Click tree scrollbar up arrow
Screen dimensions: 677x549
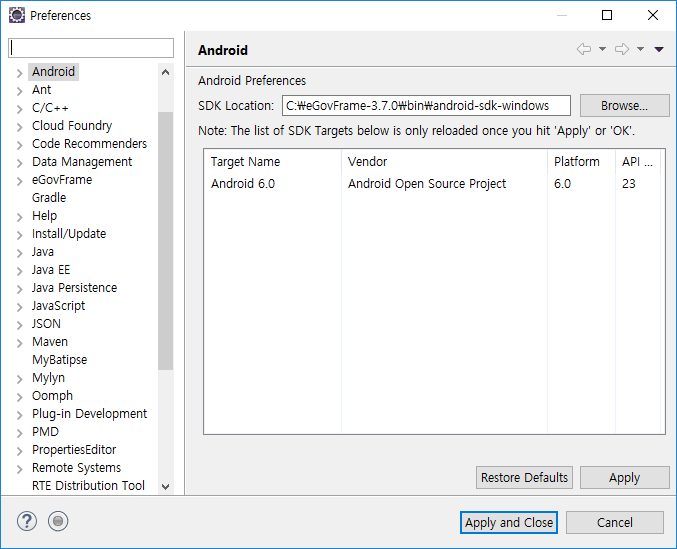tap(165, 72)
